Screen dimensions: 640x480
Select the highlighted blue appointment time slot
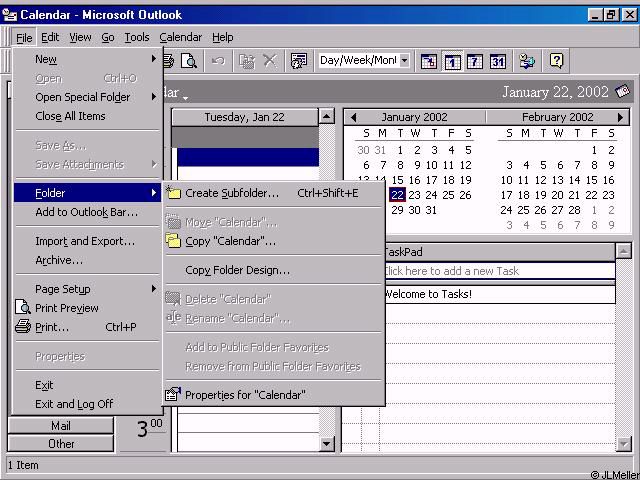[x=248, y=157]
